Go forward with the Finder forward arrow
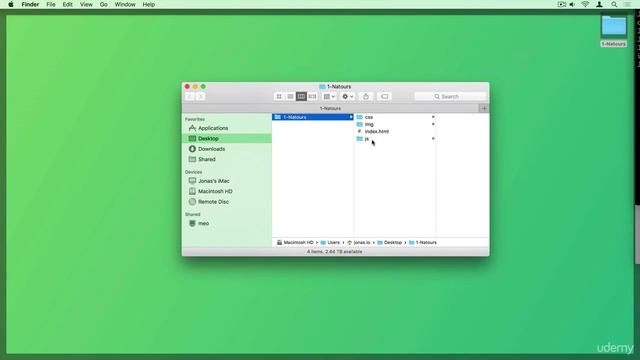640x360 pixels. 200,96
